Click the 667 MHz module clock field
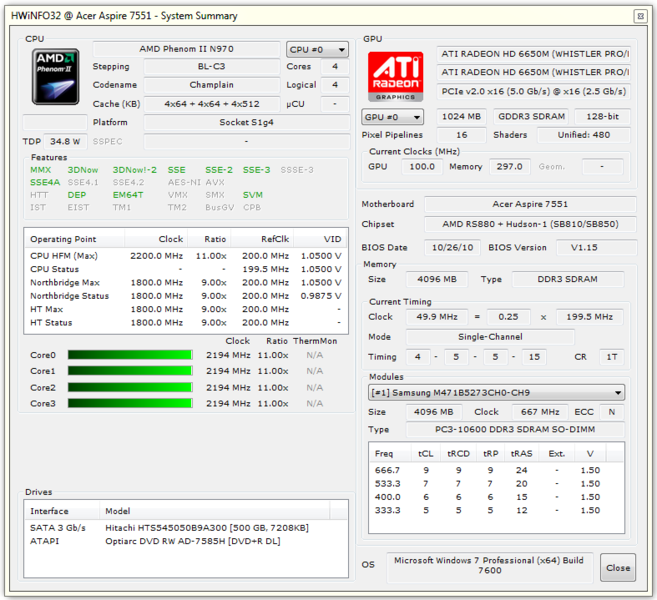Image resolution: width=657 pixels, height=600 pixels. (540, 412)
